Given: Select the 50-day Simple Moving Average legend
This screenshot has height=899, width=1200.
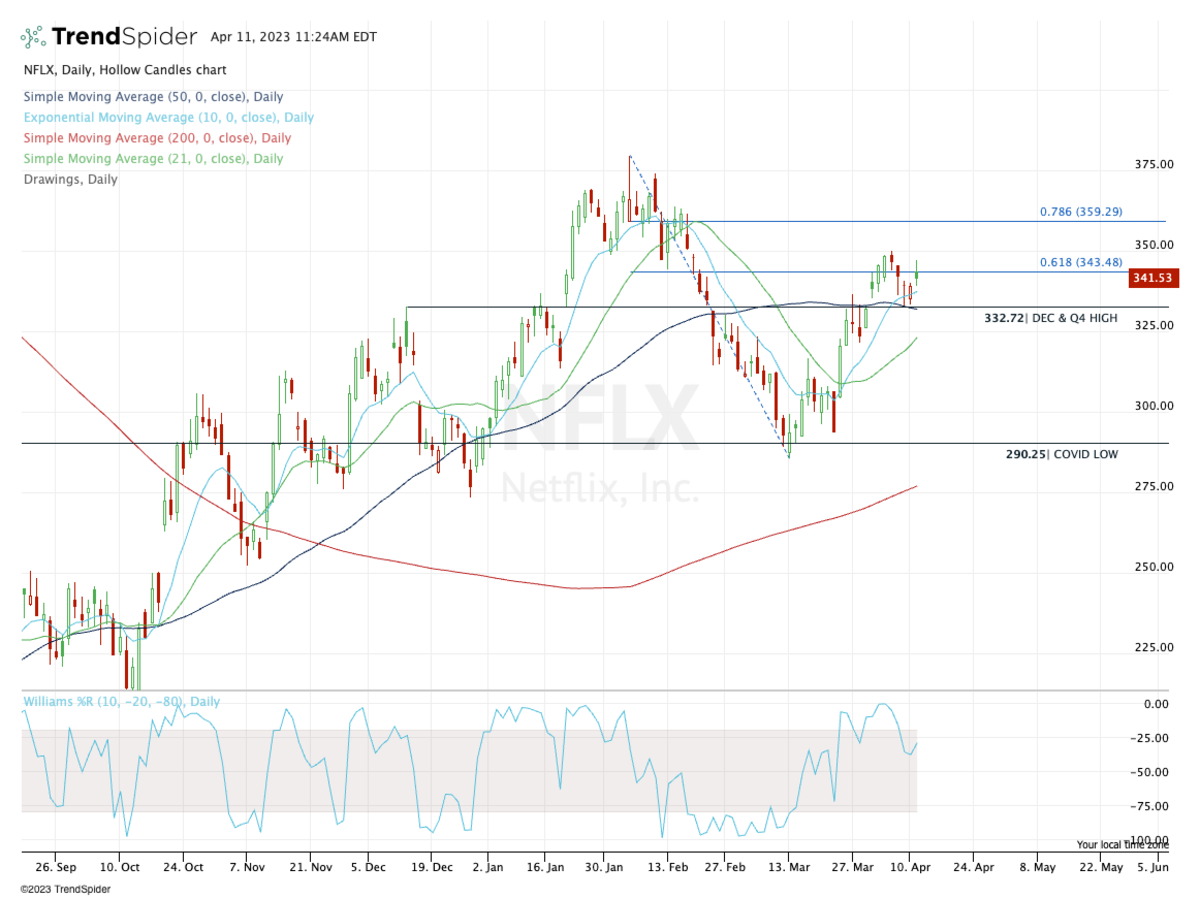Looking at the screenshot, I should [153, 97].
